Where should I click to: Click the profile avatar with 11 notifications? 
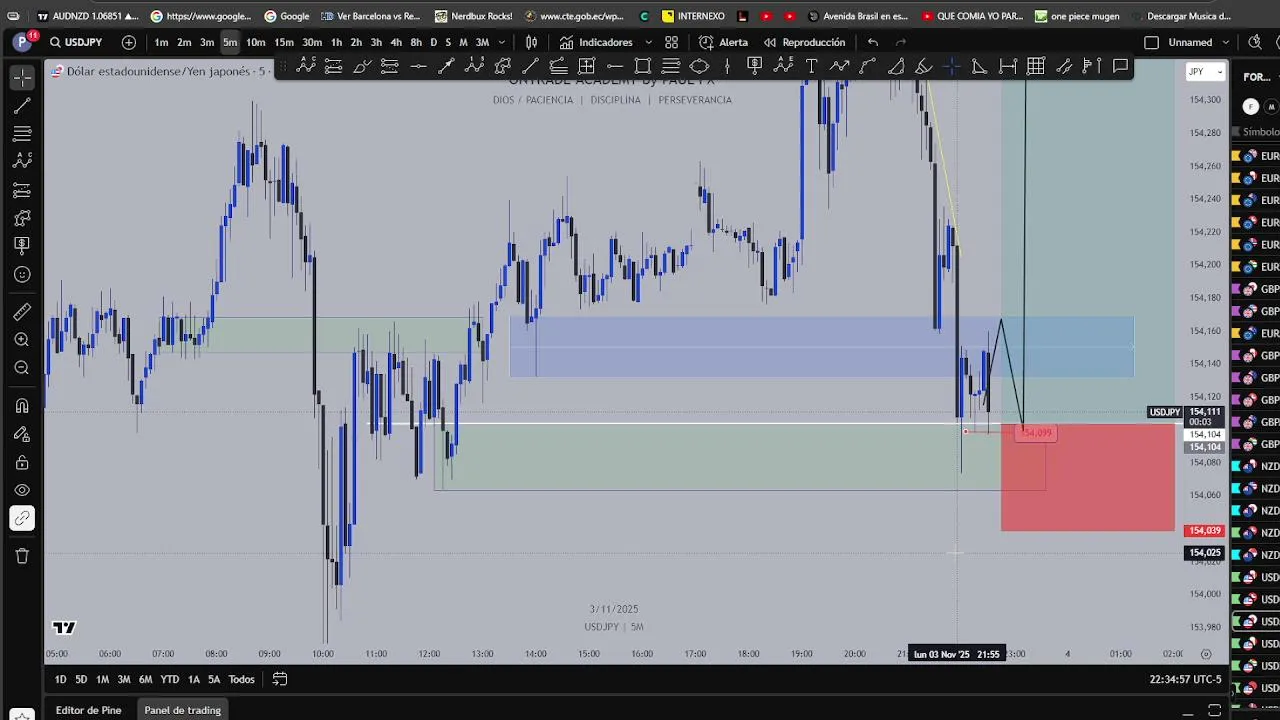[22, 42]
